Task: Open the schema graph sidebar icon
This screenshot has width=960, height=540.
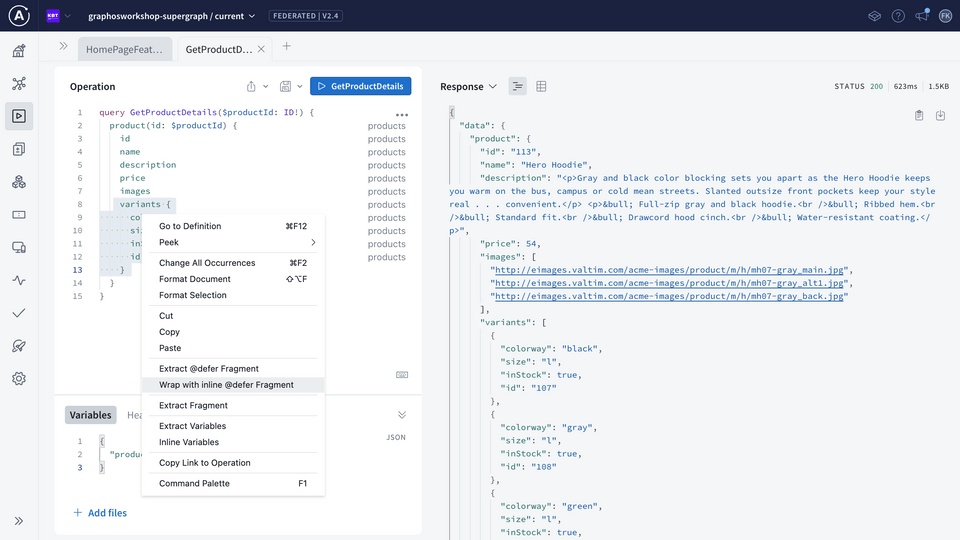Action: [19, 83]
